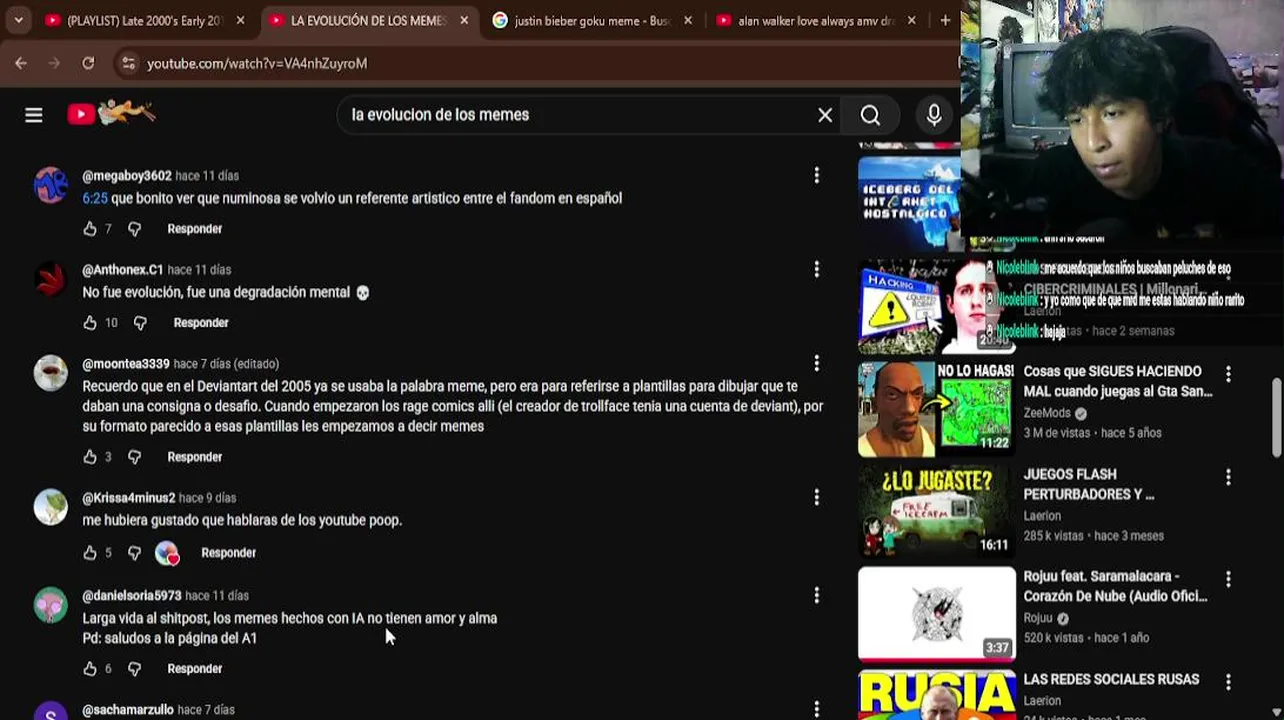Open Cosas que SIGUES HACIENDO MAL title
Viewport: 1284px width, 720px height.
[1118, 381]
